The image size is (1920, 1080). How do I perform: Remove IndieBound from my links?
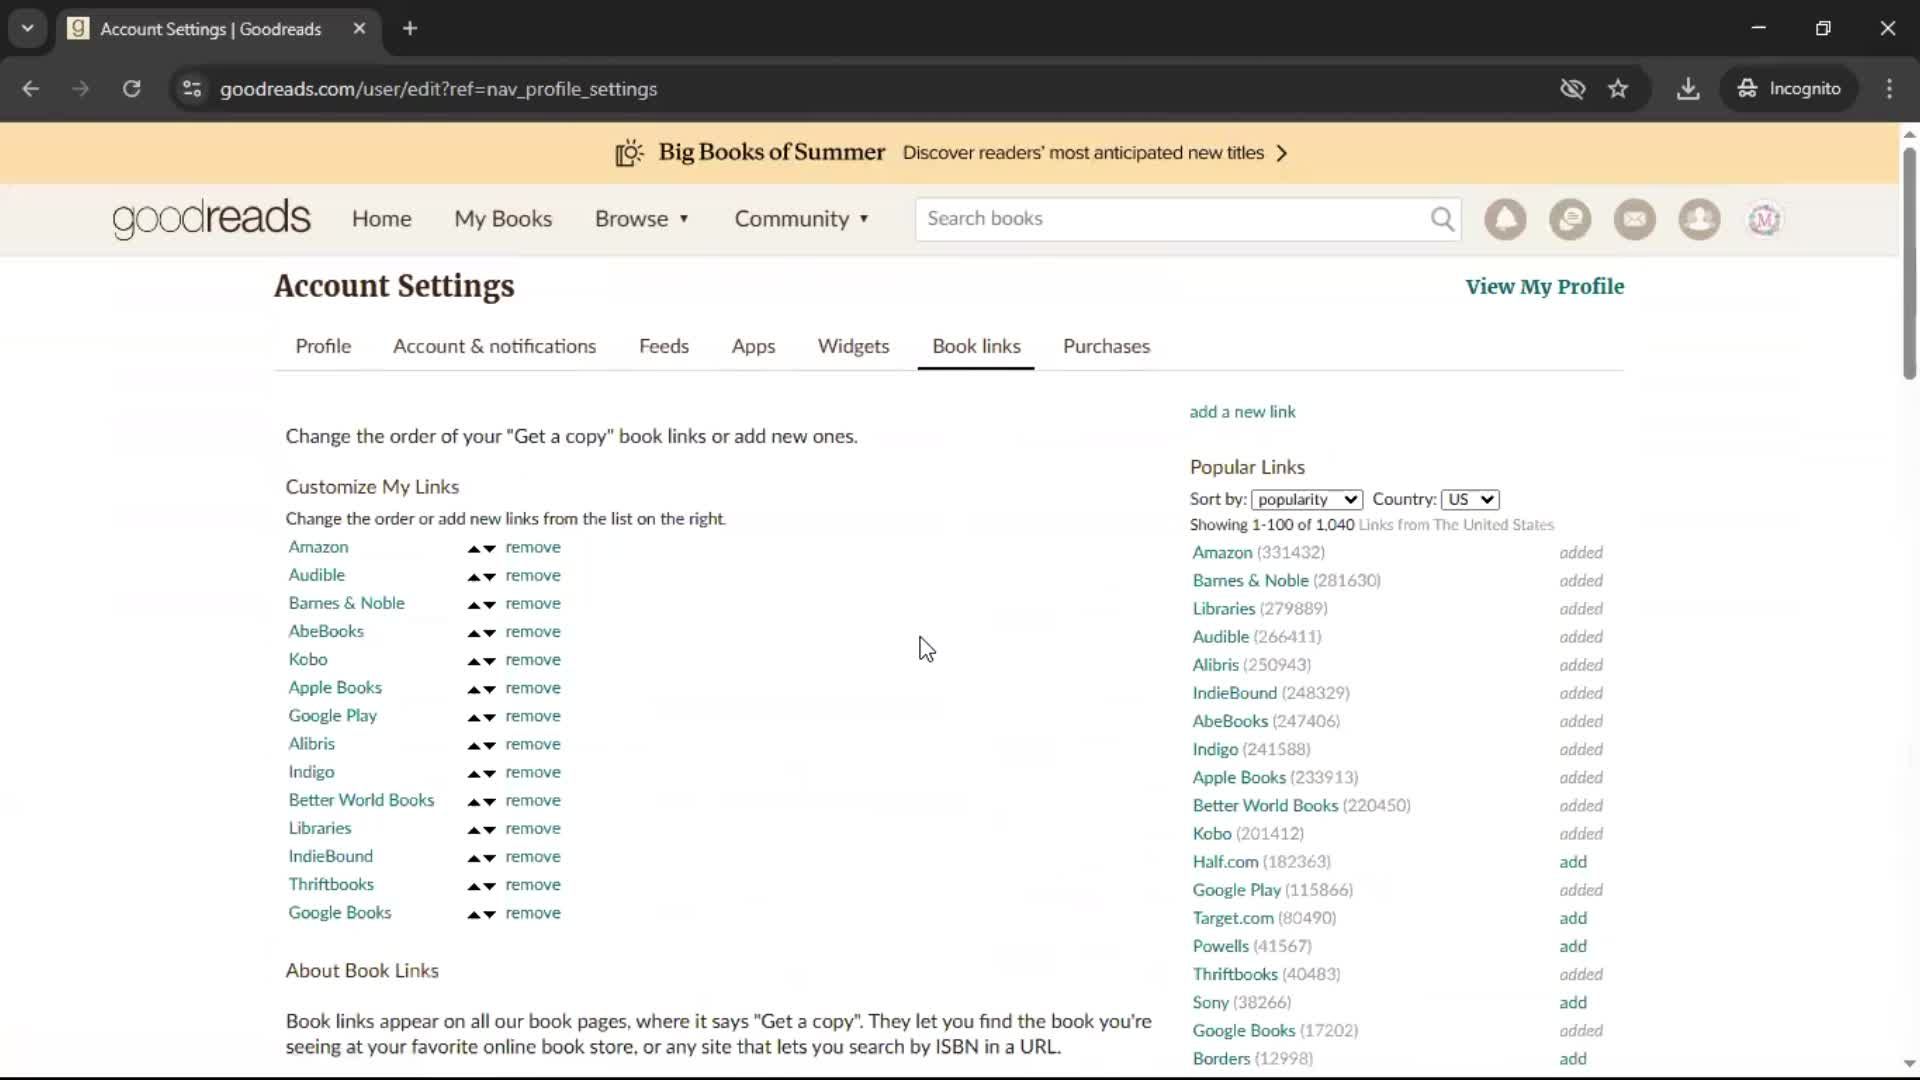(x=533, y=857)
